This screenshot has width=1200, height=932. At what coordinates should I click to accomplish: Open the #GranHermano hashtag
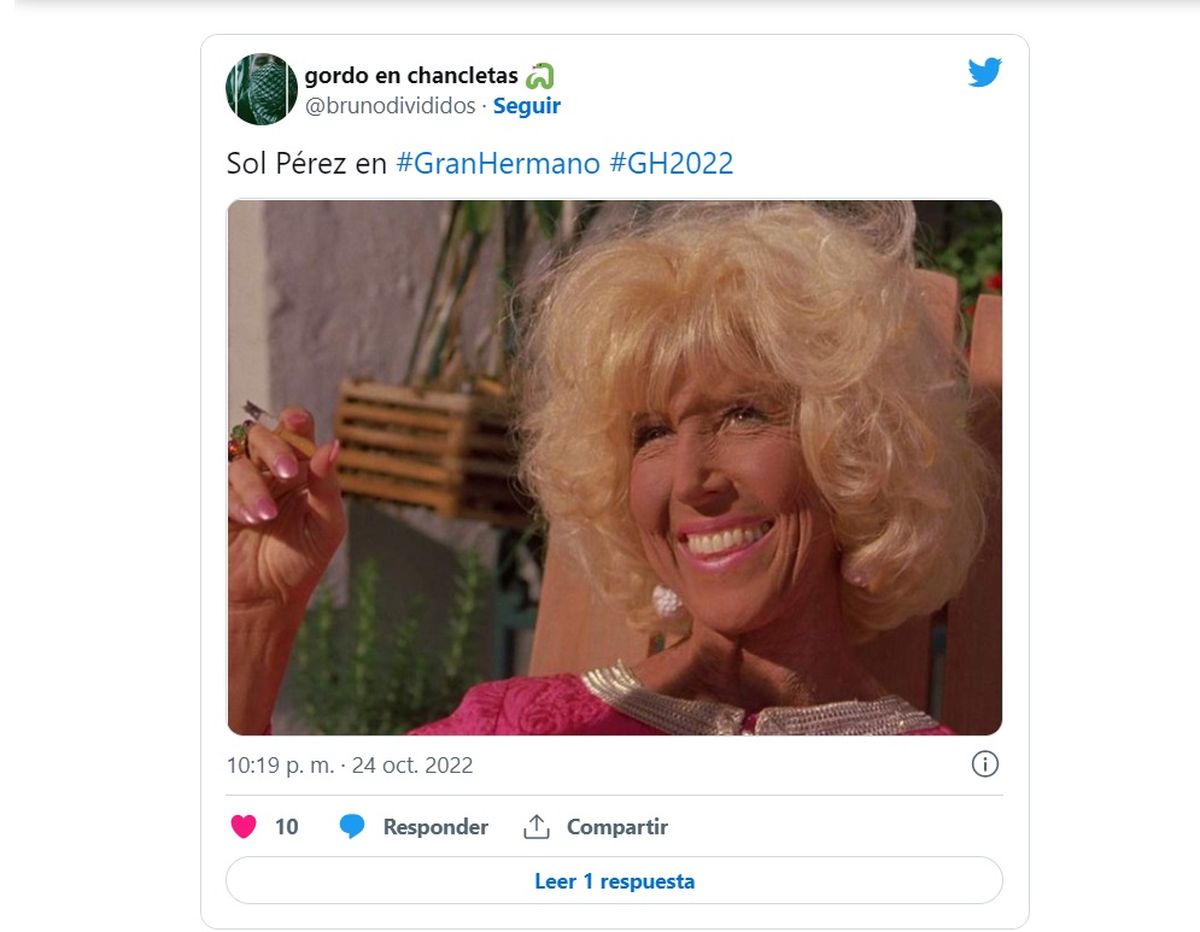498,163
